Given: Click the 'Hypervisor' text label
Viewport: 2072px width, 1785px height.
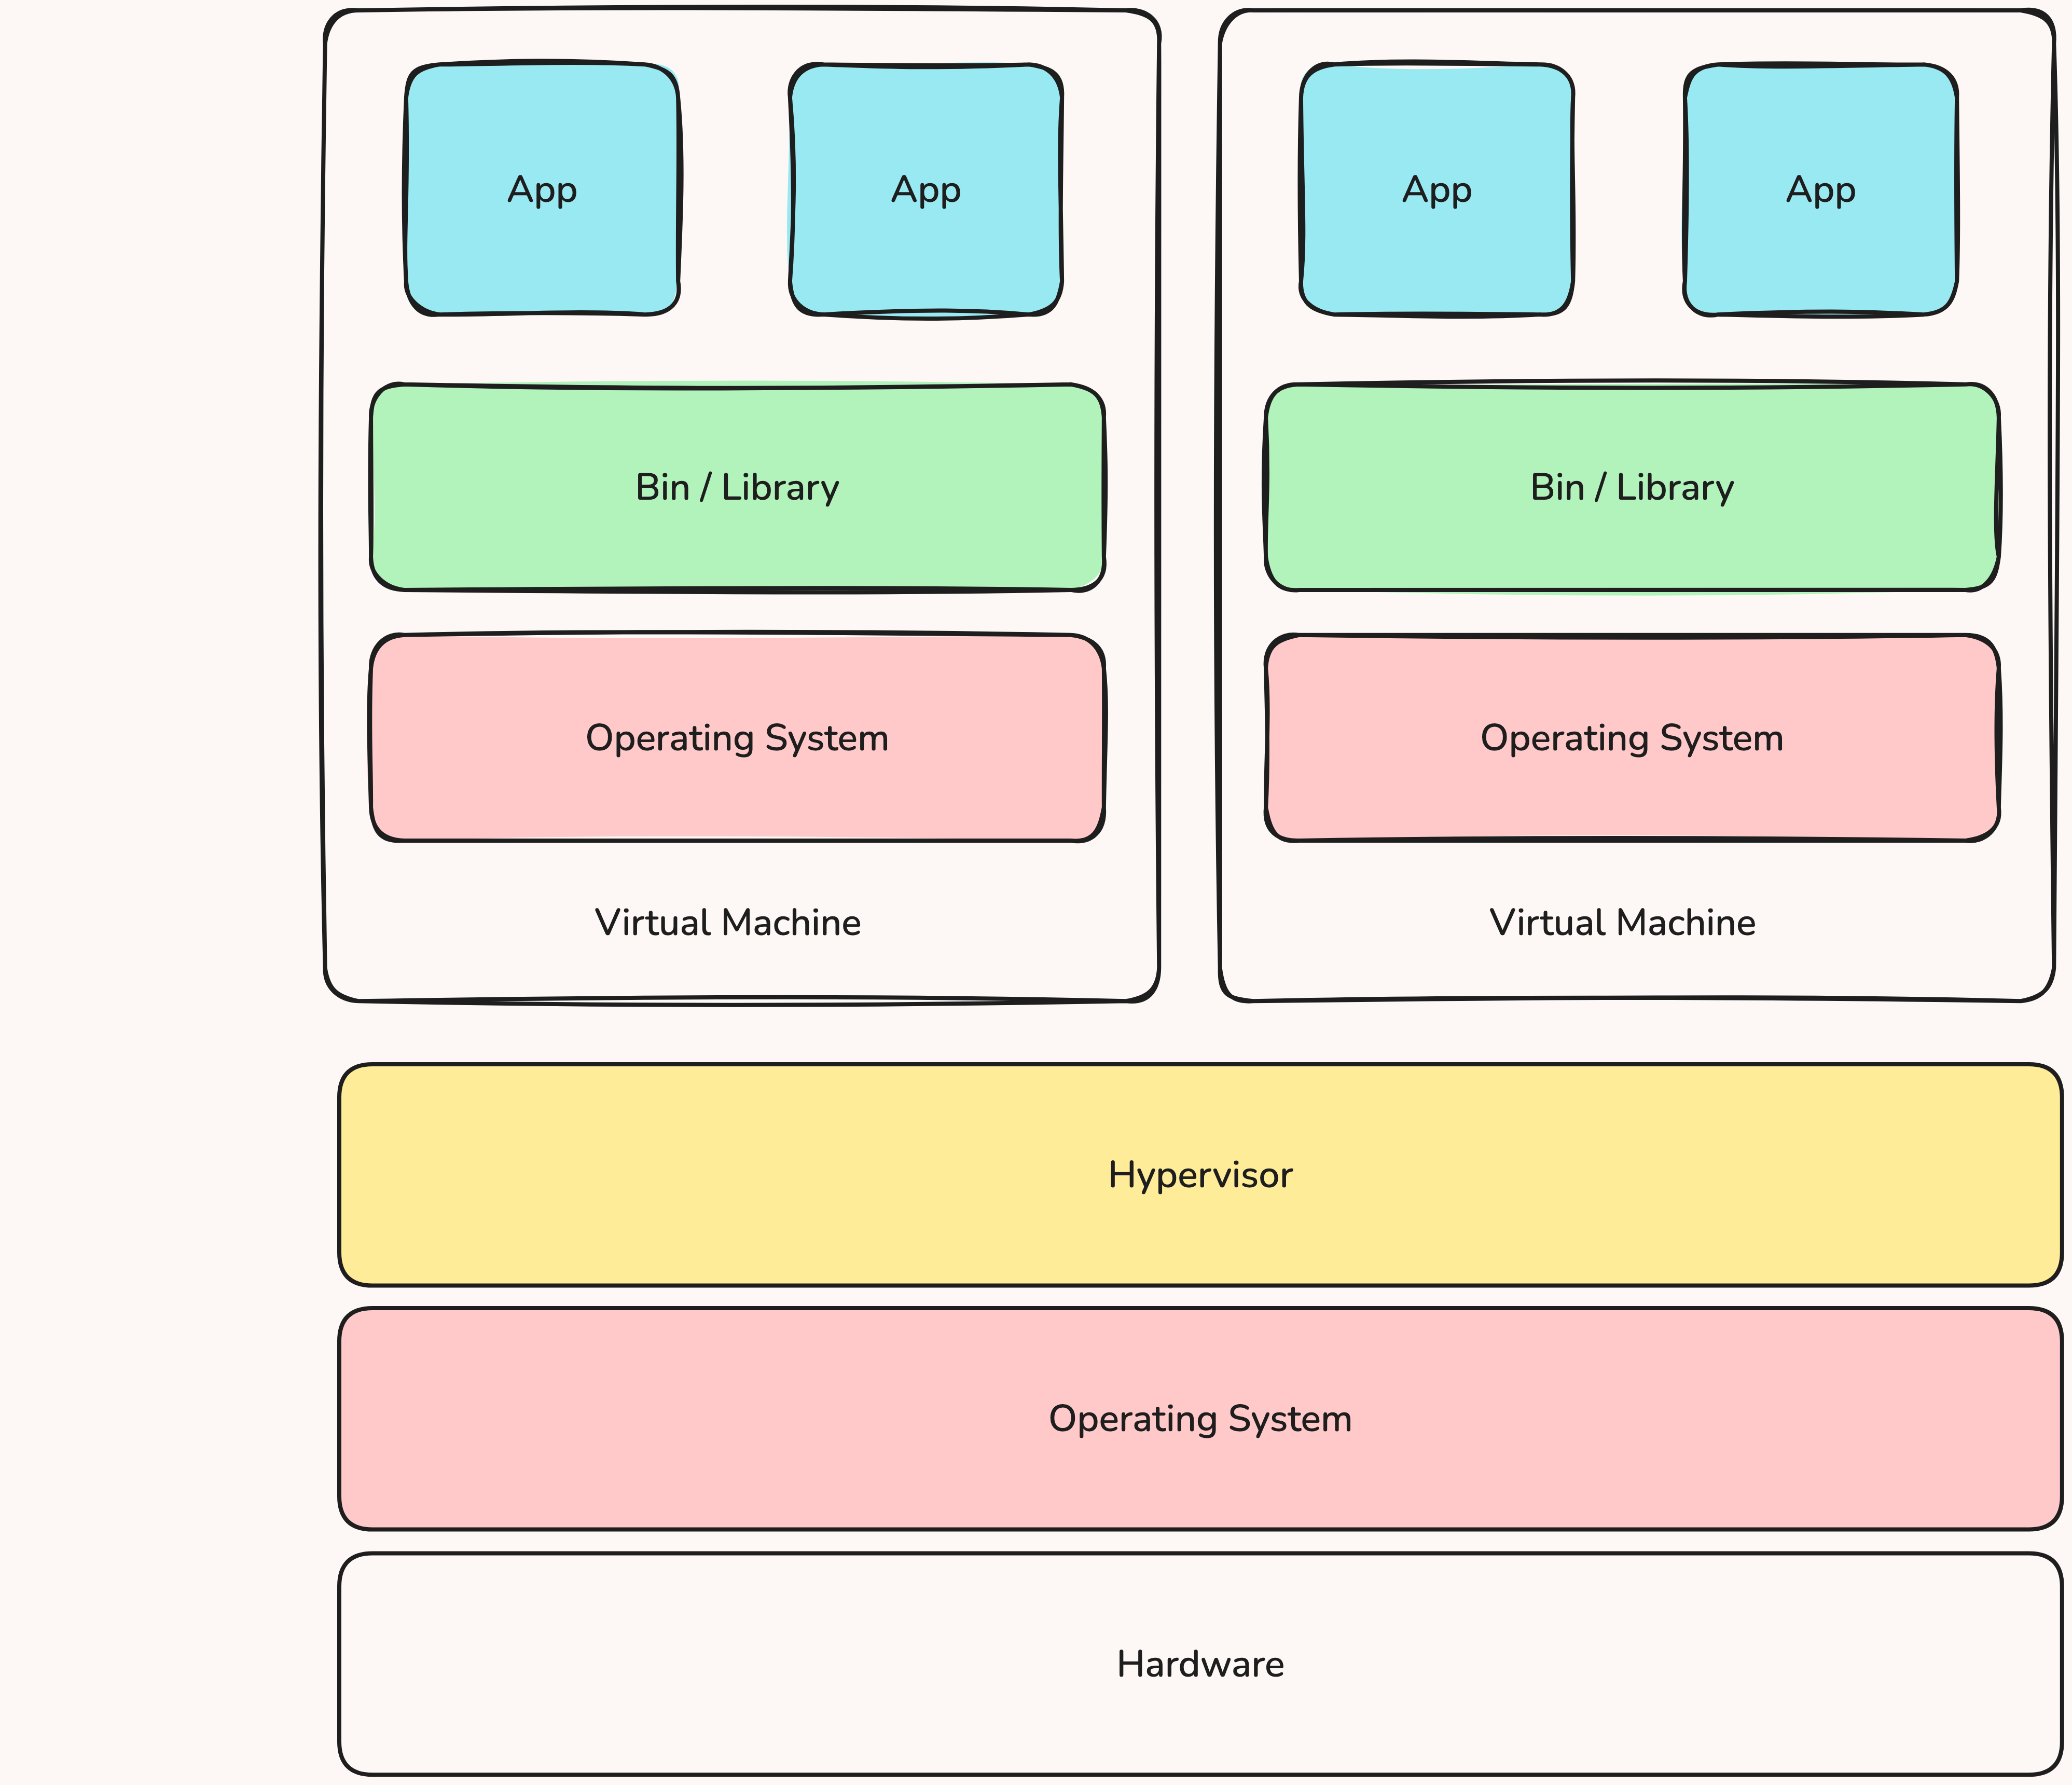Looking at the screenshot, I should point(1200,1175).
